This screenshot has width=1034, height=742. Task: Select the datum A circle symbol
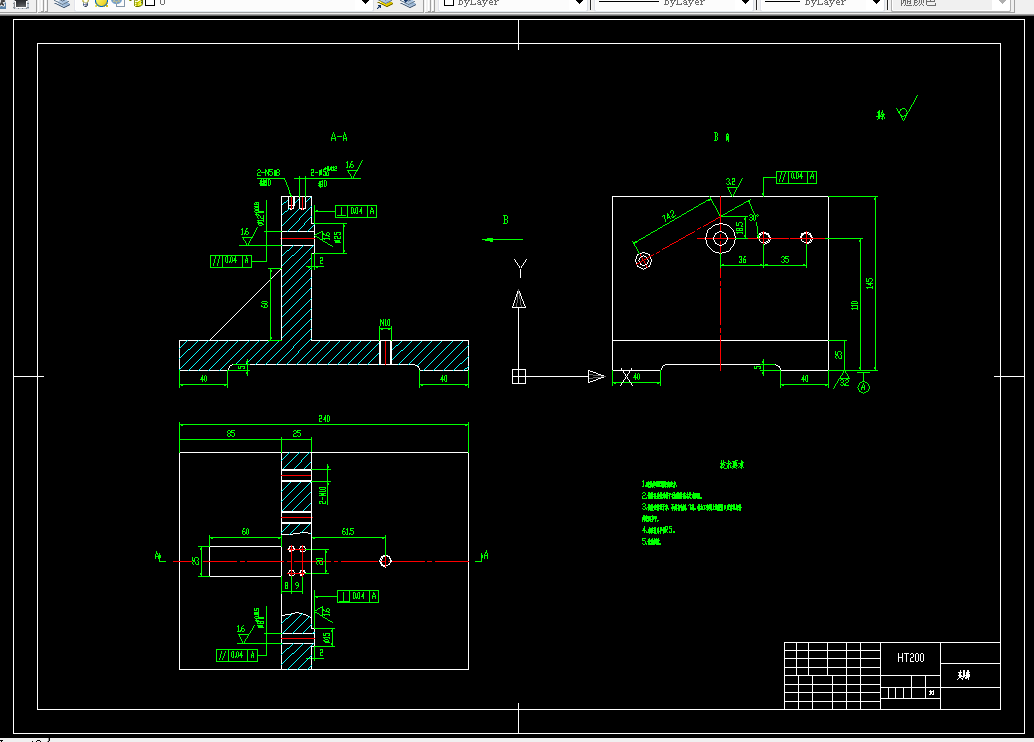point(864,387)
